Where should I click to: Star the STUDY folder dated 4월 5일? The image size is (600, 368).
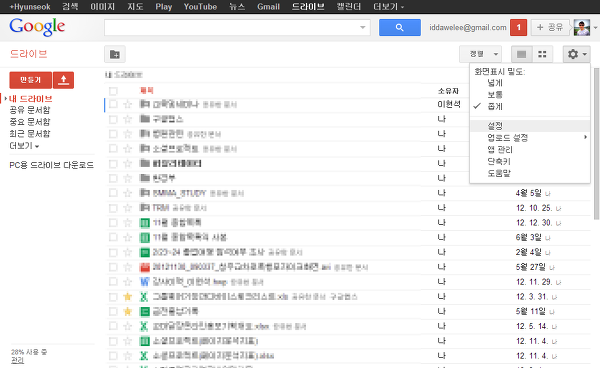[127, 193]
